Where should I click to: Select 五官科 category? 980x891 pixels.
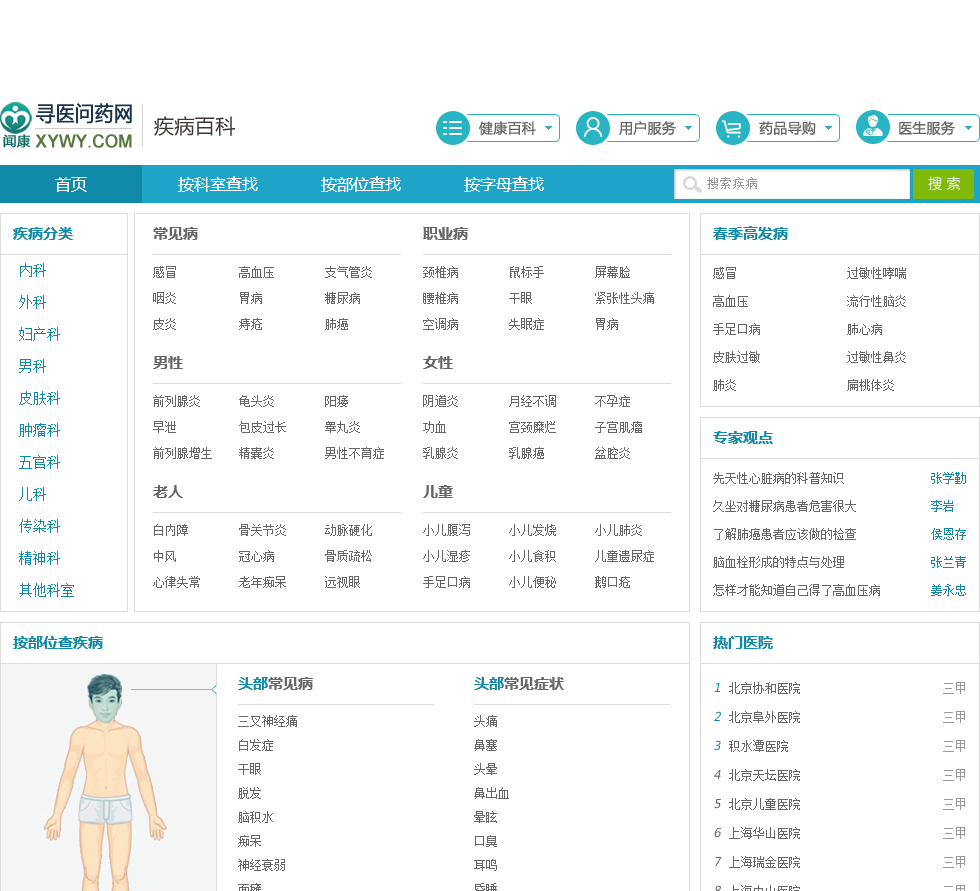coord(39,462)
